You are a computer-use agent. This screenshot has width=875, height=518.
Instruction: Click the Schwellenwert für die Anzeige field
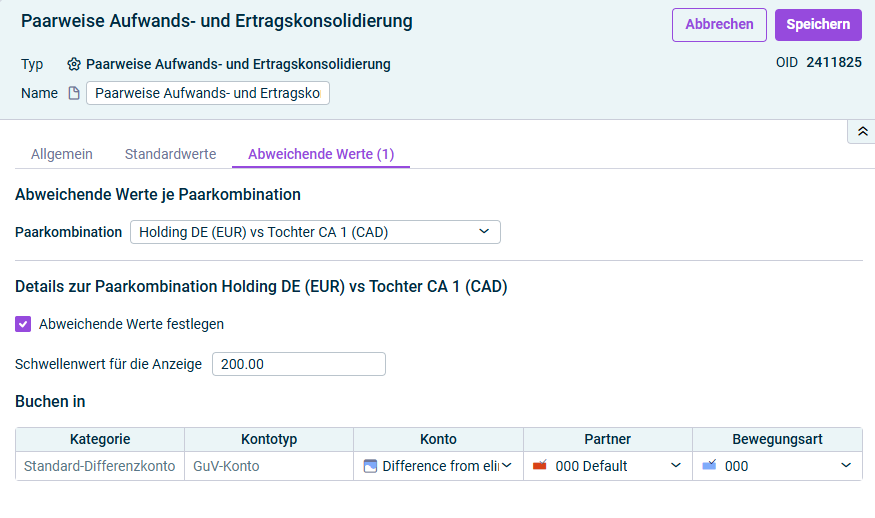coord(299,364)
